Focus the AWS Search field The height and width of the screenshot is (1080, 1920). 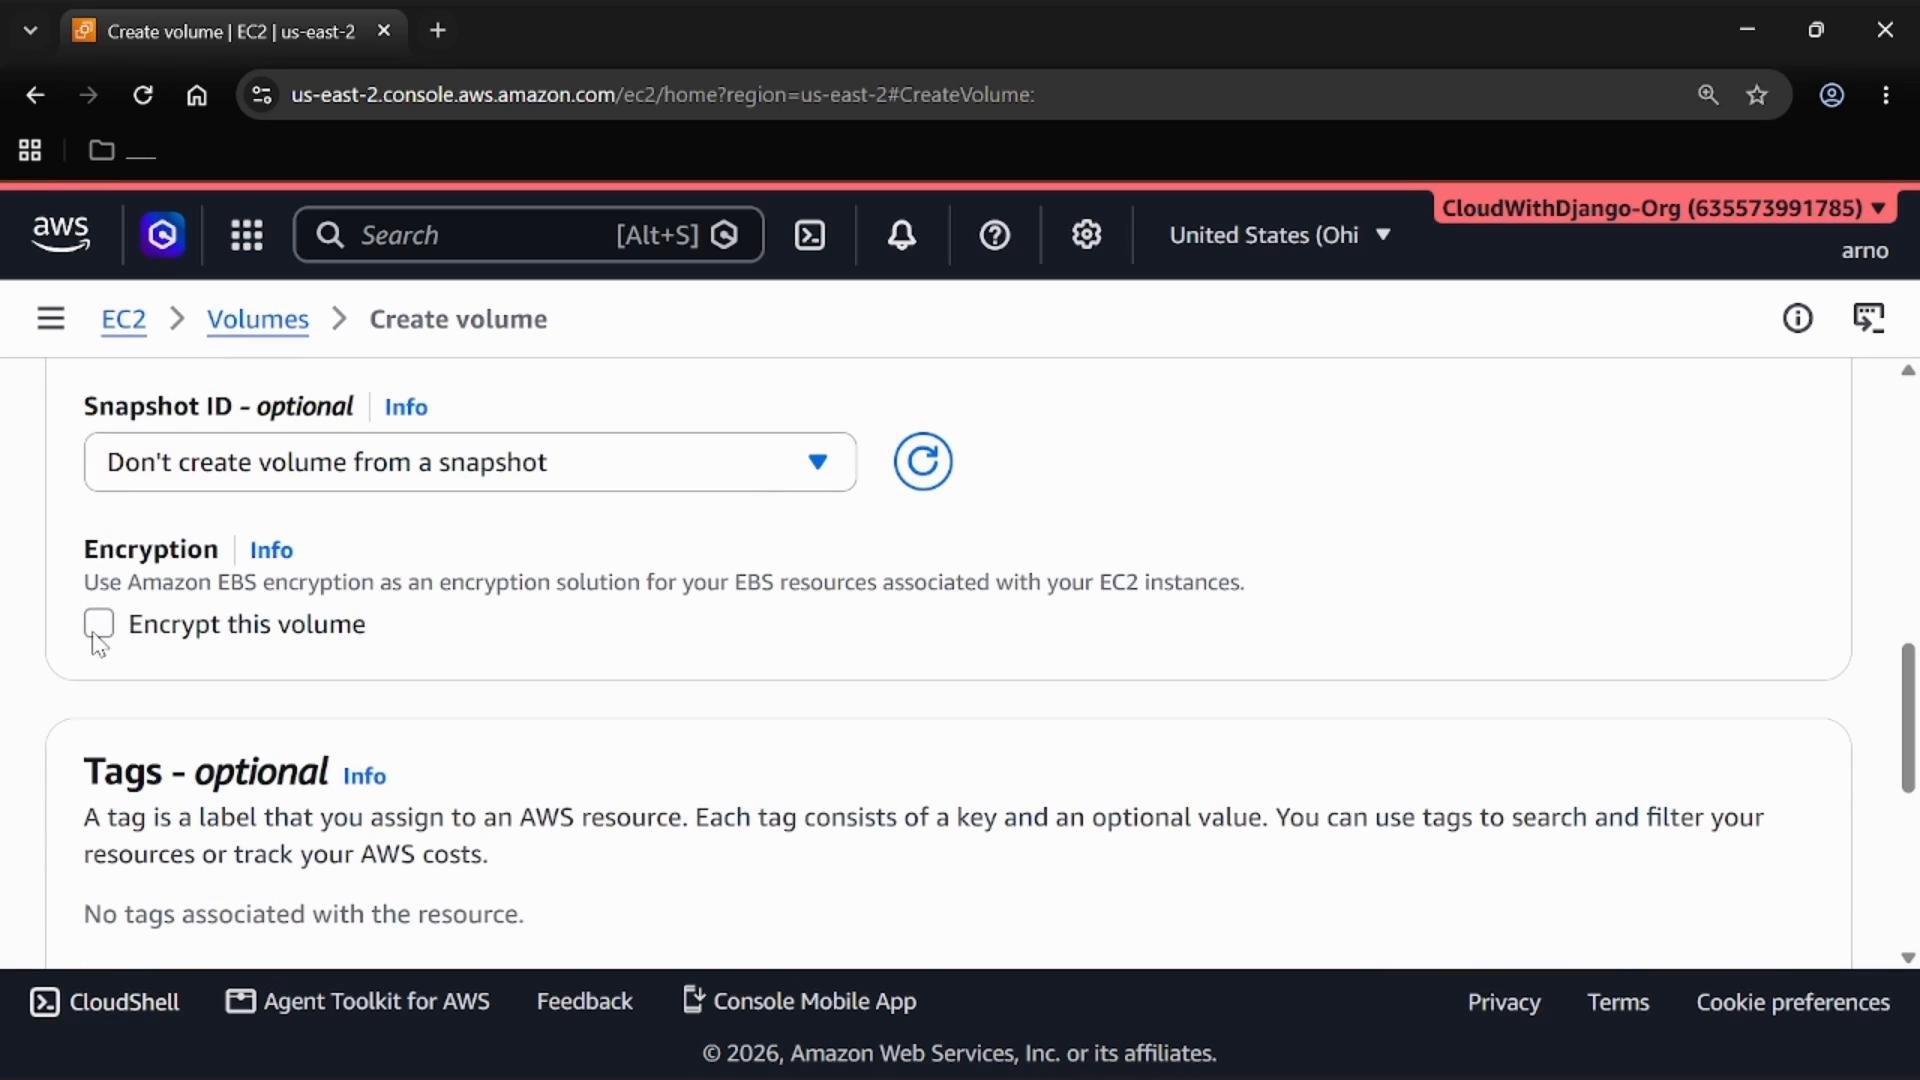(x=528, y=235)
